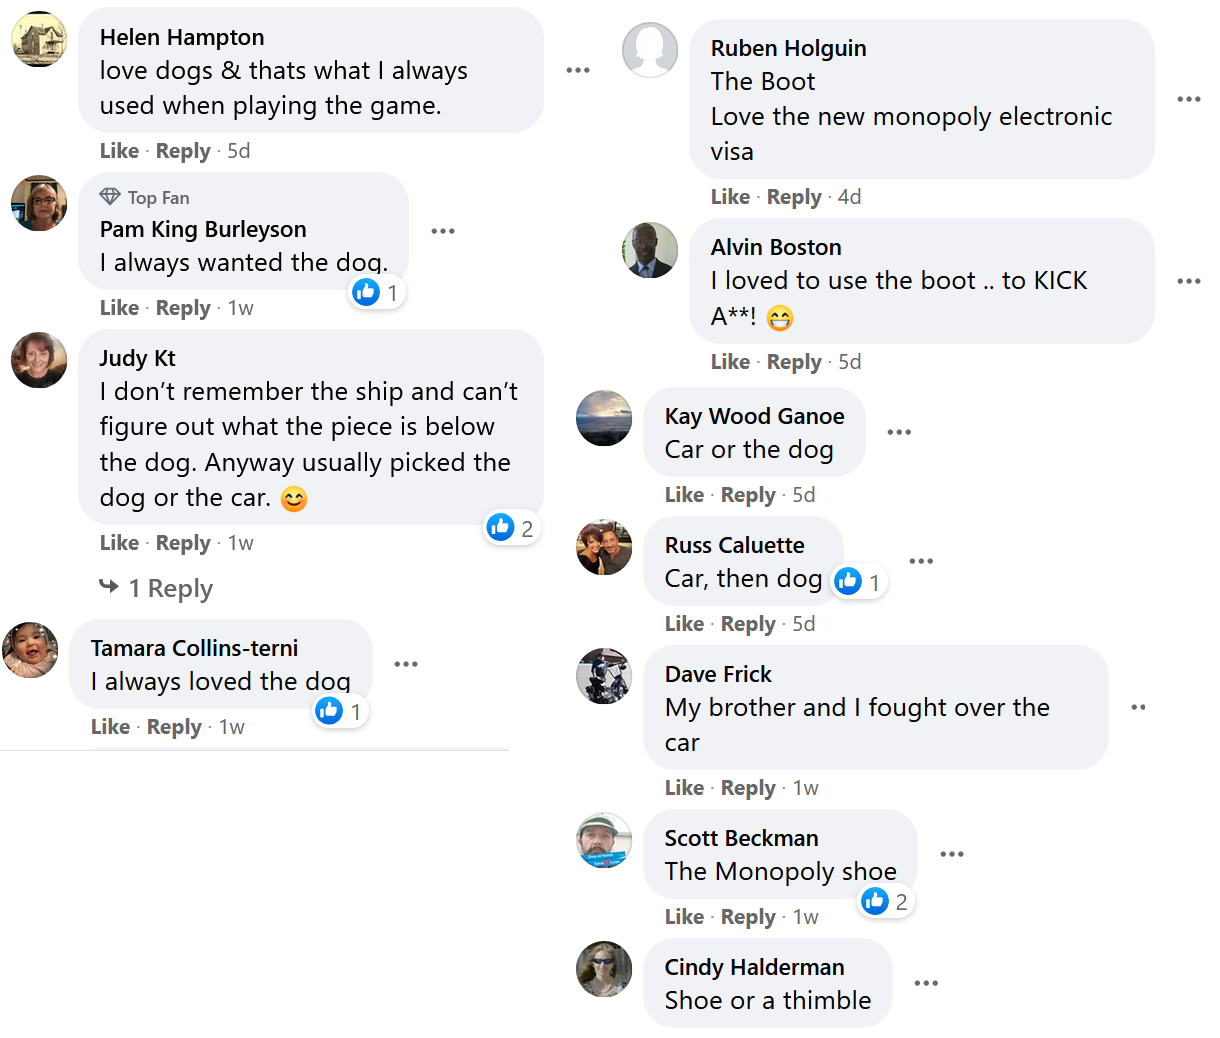Viewport: 1220px width, 1038px height.
Task: Like Alvin Boston's boot comment
Action: point(730,362)
